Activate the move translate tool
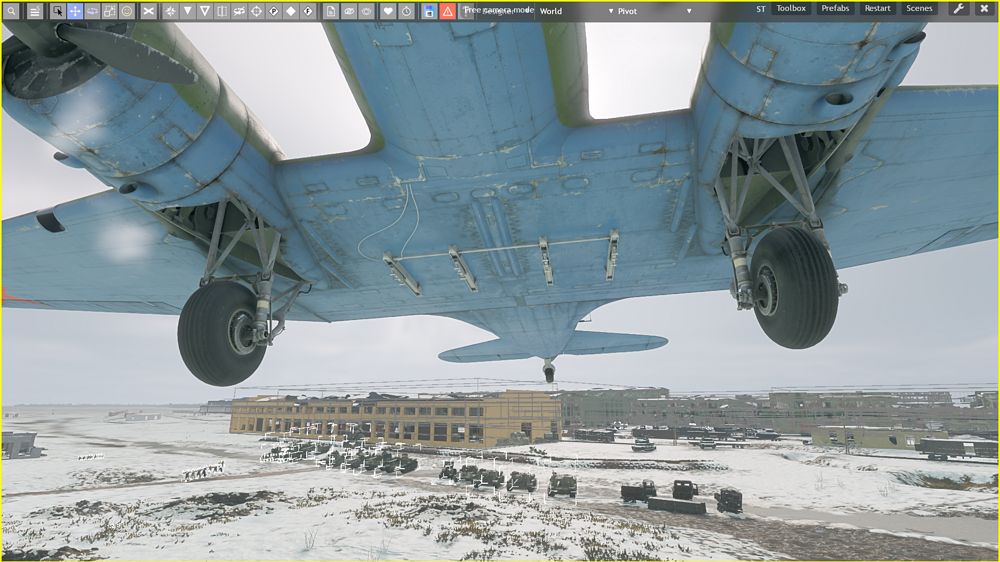 [75, 11]
